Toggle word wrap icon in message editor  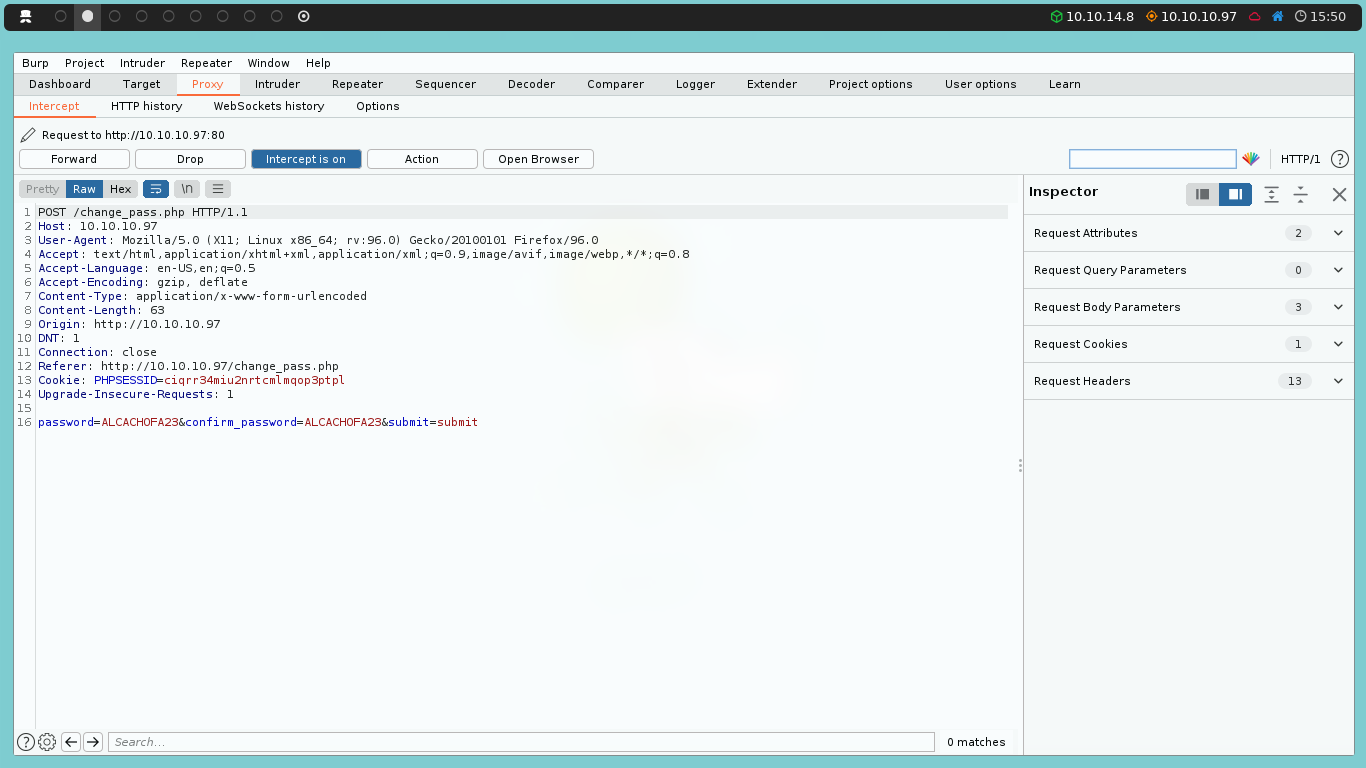pos(156,189)
